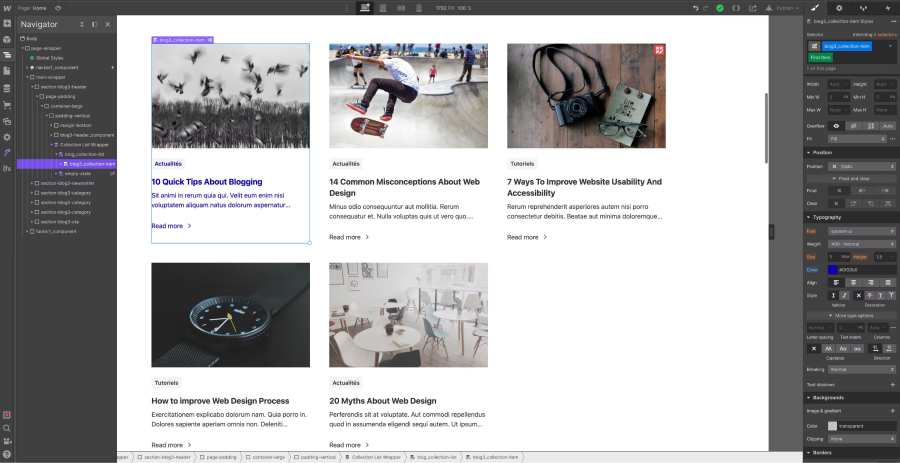
Task: Switch to the Element Settings gear tab
Action: coord(839,8)
